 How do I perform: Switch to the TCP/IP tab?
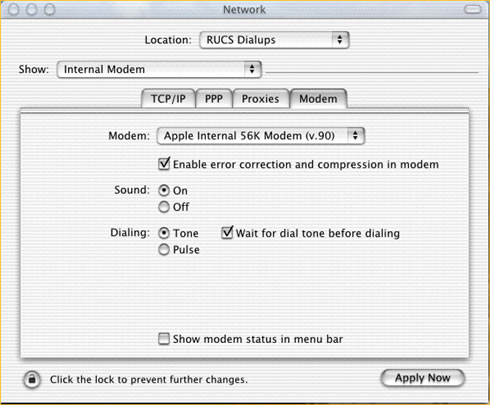168,99
